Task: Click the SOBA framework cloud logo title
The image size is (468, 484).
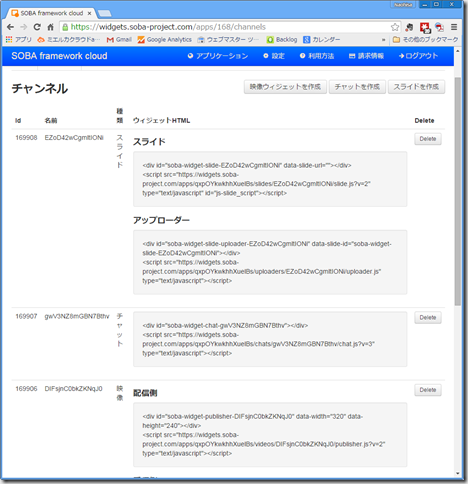Action: [x=59, y=56]
